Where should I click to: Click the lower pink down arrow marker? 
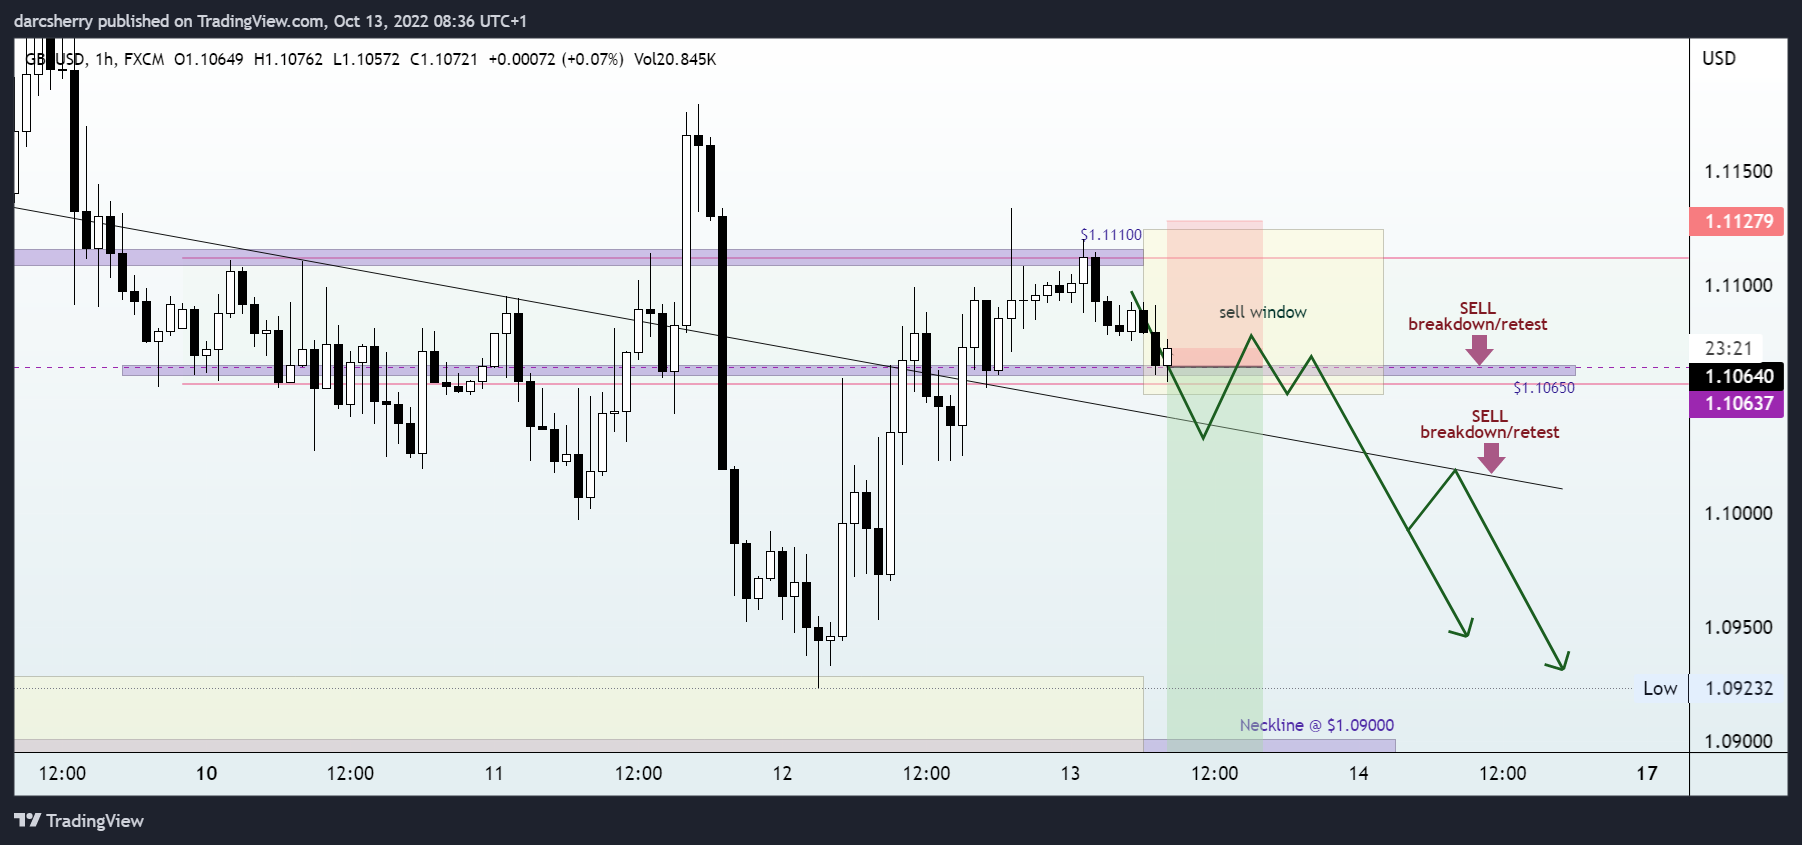(x=1491, y=458)
